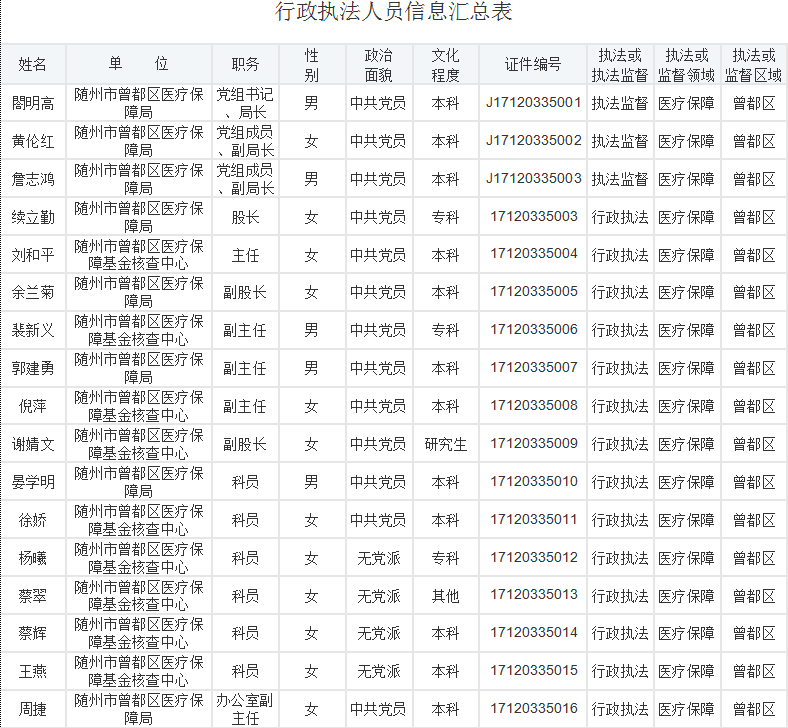Click certificate number J17120335001
Image resolution: width=788 pixels, height=728 pixels.
(533, 103)
